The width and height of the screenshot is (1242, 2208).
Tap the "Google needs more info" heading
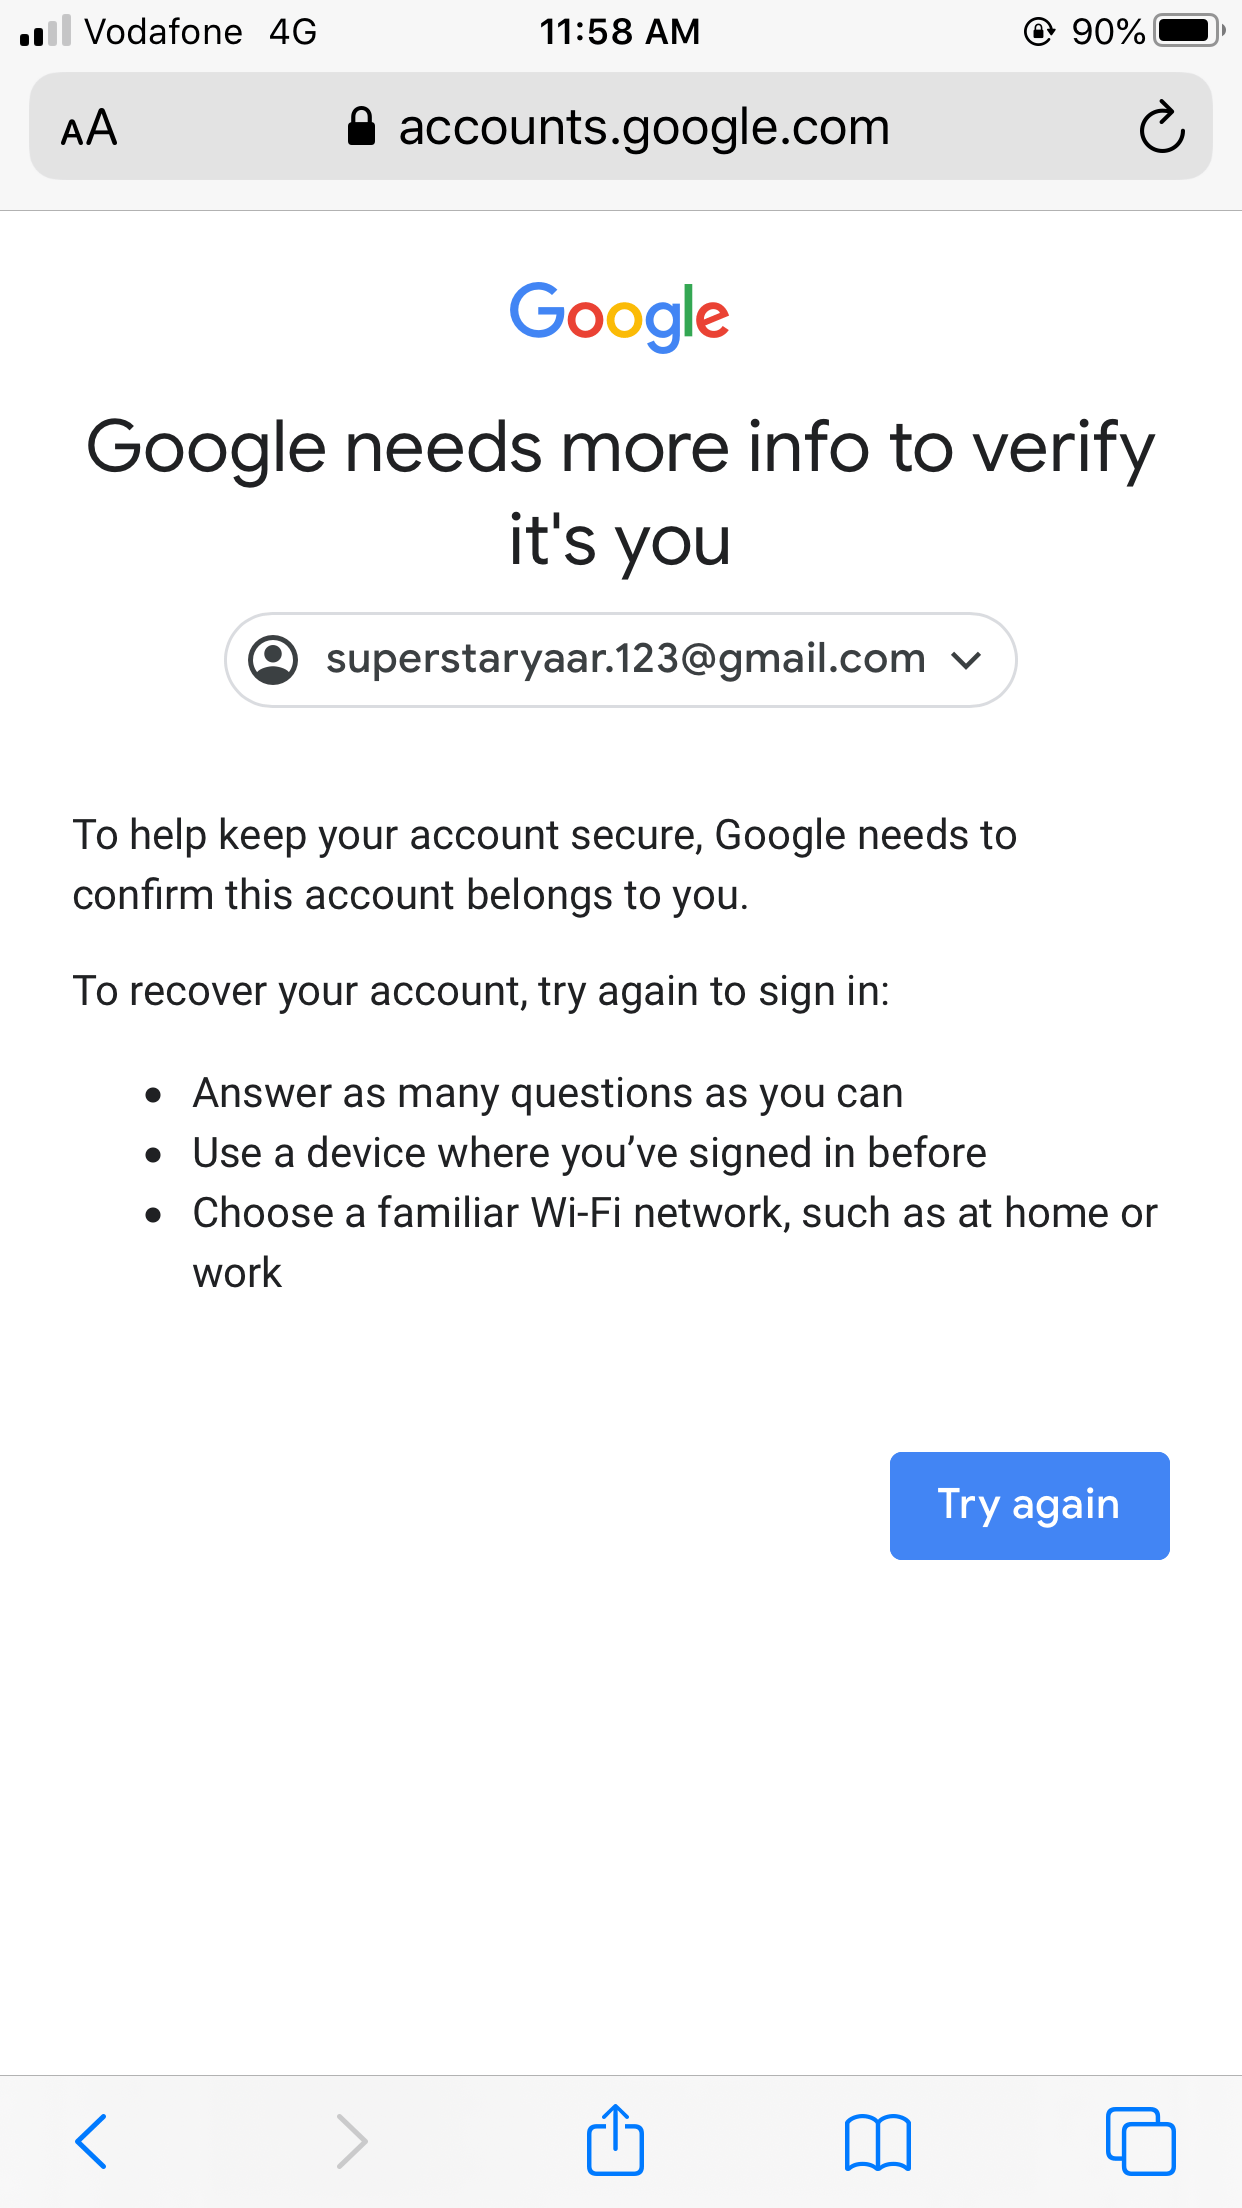(x=620, y=492)
